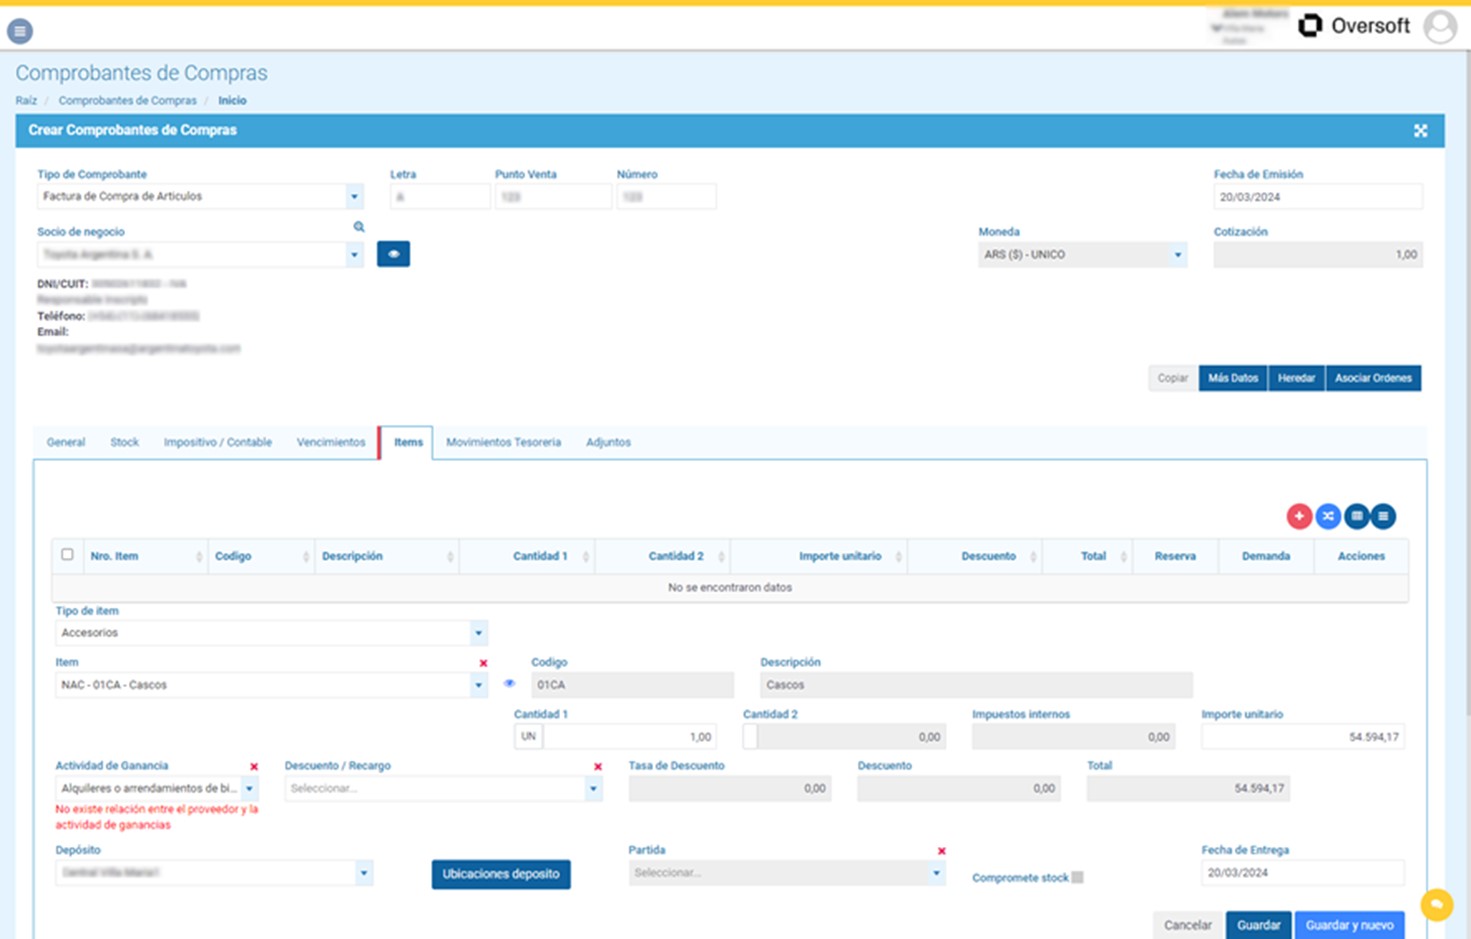1471x939 pixels.
Task: Tick the table header select-all checkbox
Action: (x=67, y=555)
